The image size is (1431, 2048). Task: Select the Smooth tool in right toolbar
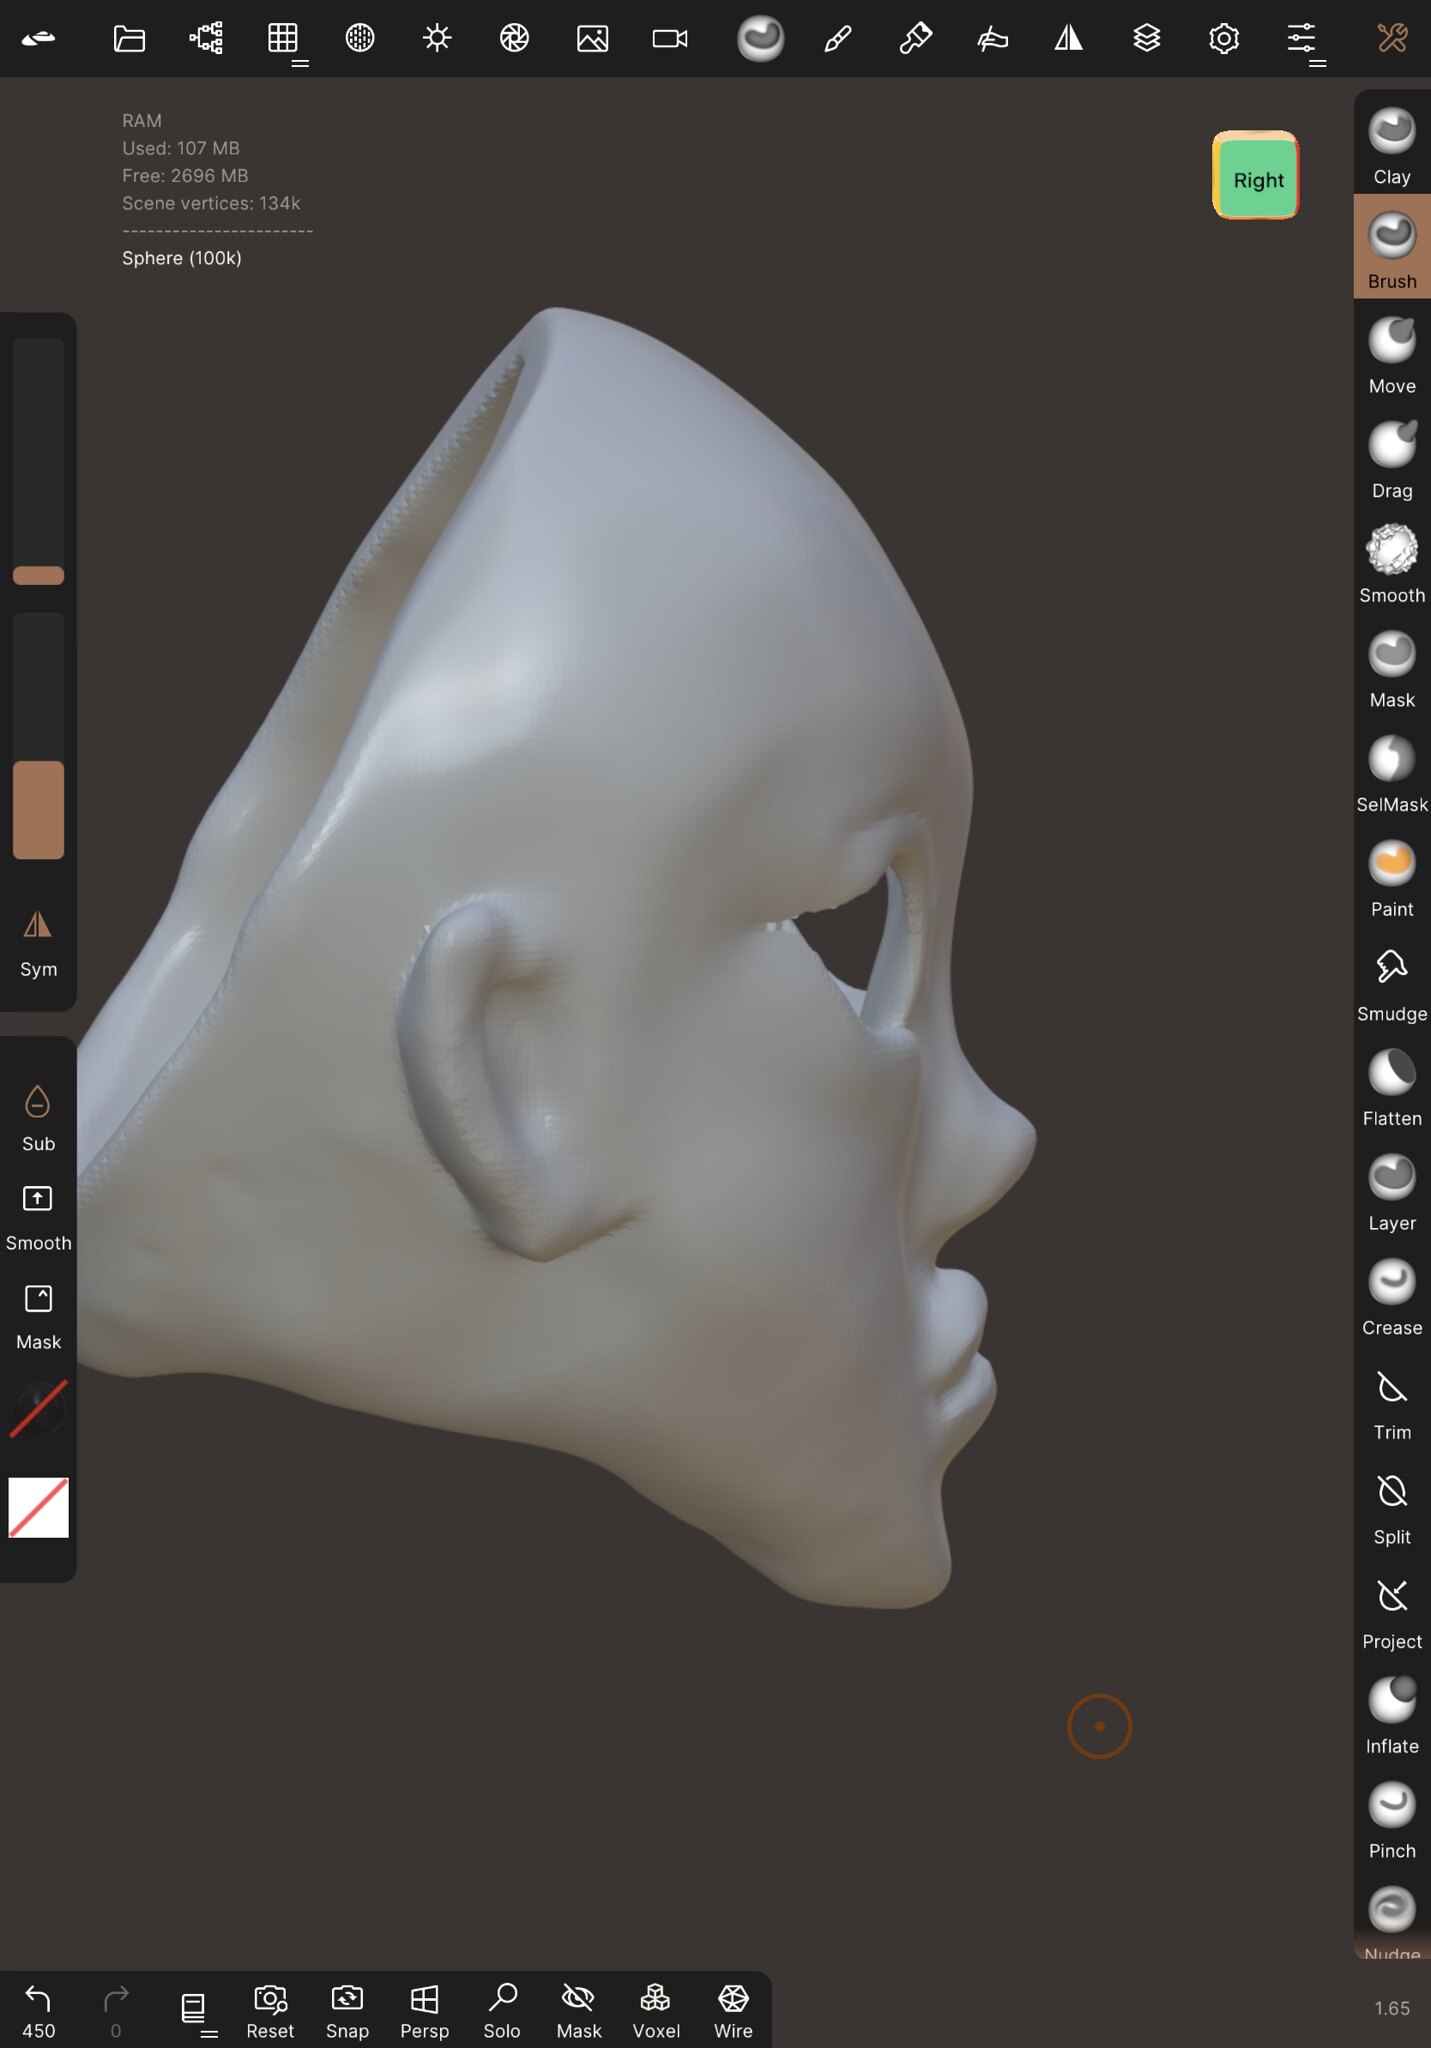1392,563
